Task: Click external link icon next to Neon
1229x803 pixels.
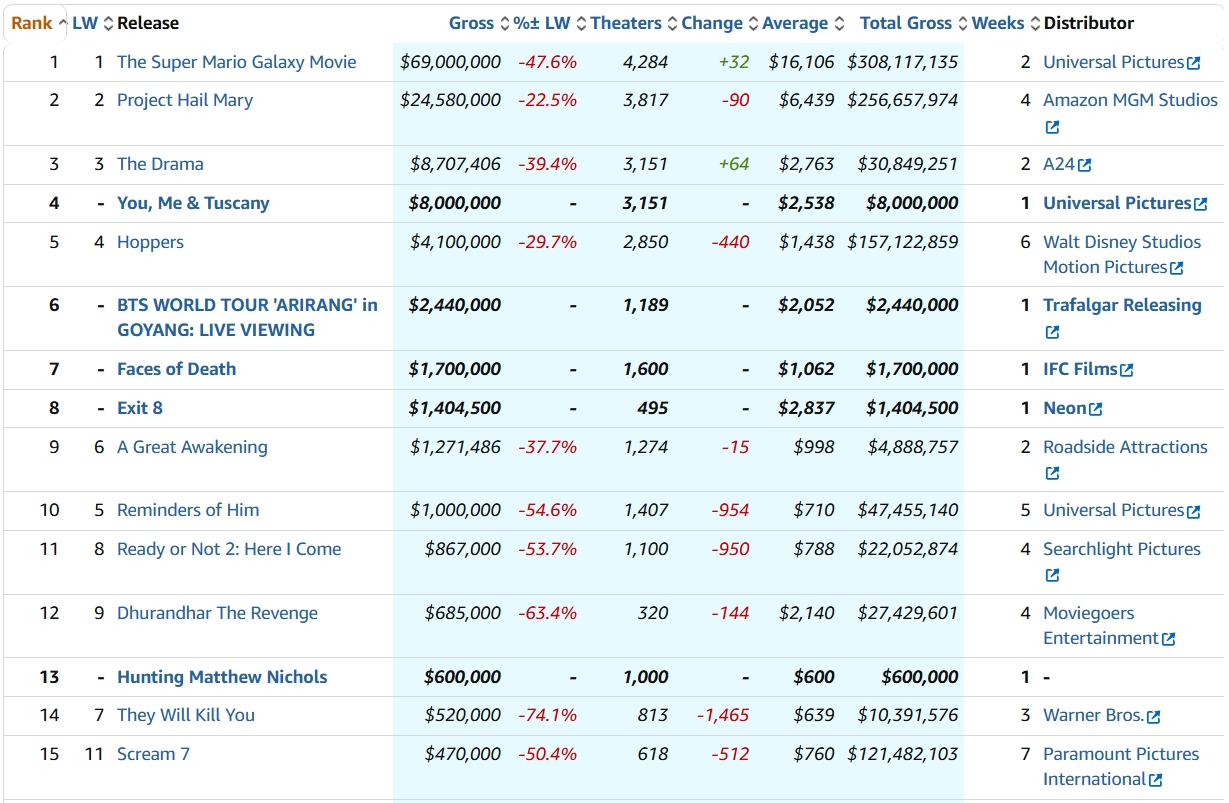Action: point(1096,409)
